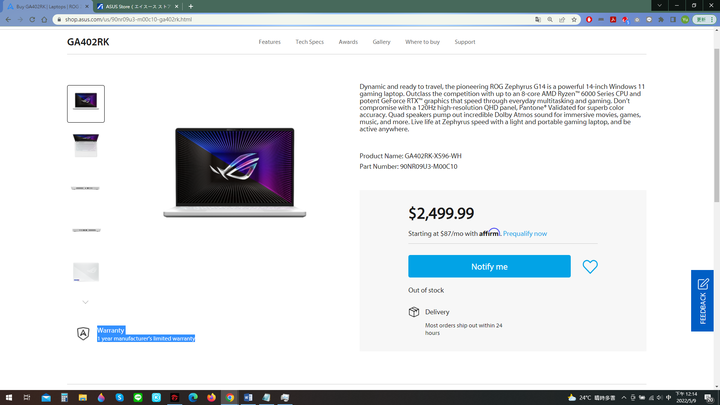
Task: Show hidden system tray icons
Action: pyautogui.click(x=624, y=398)
